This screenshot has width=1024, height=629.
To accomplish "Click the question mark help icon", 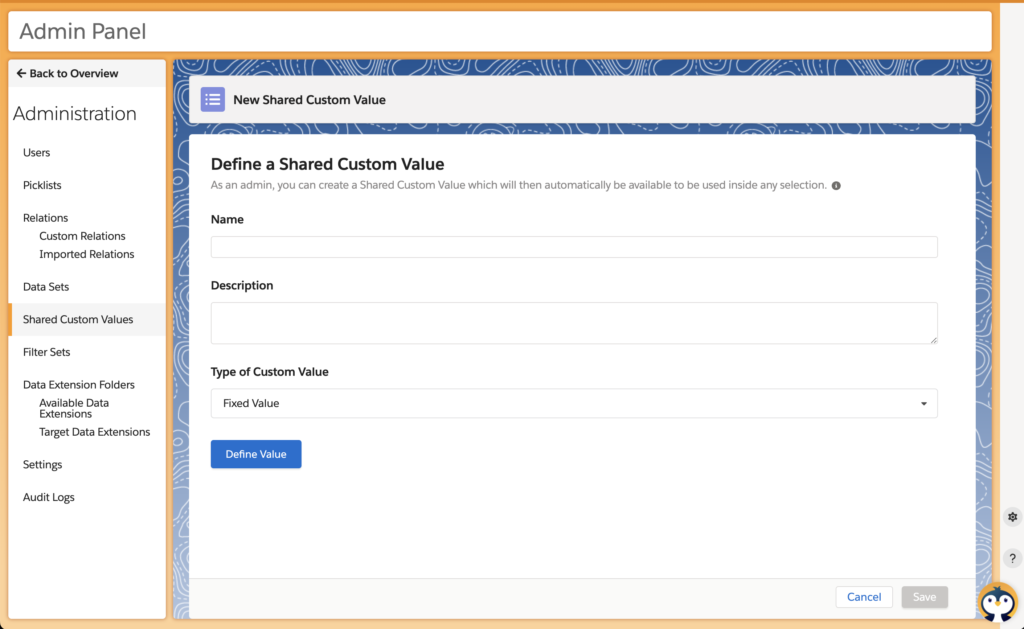I will click(1012, 558).
